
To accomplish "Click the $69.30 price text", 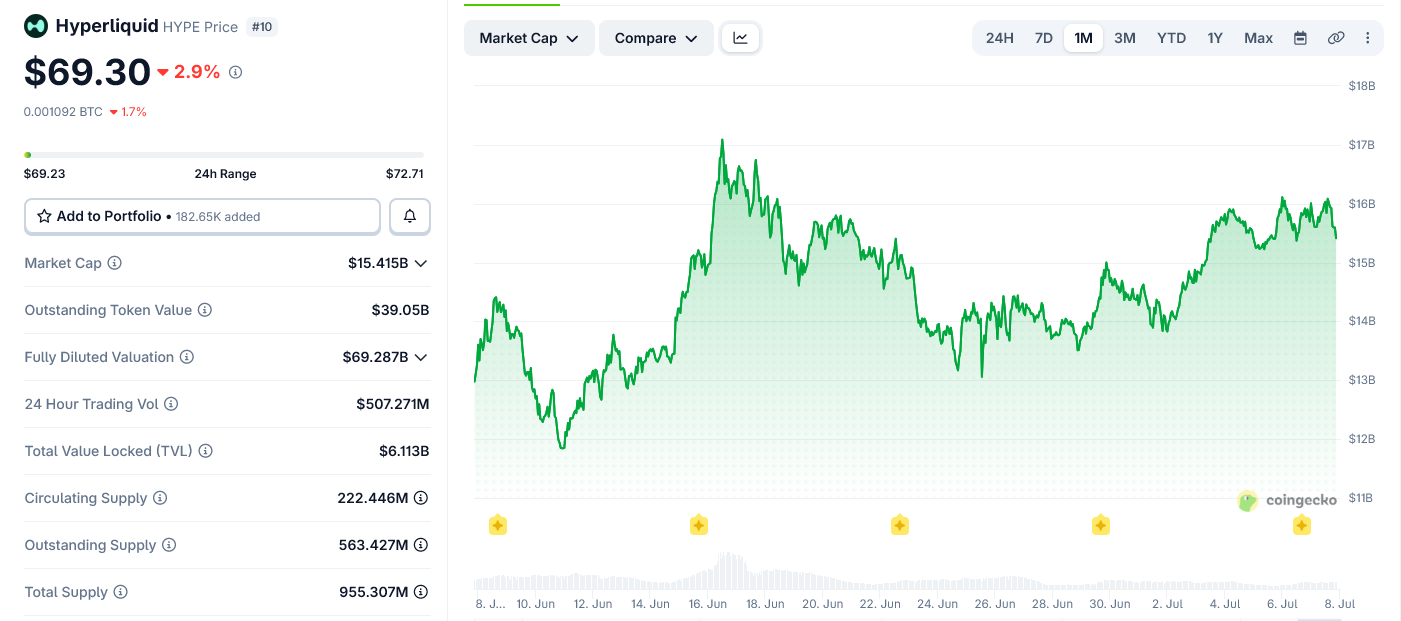I will pos(86,72).
